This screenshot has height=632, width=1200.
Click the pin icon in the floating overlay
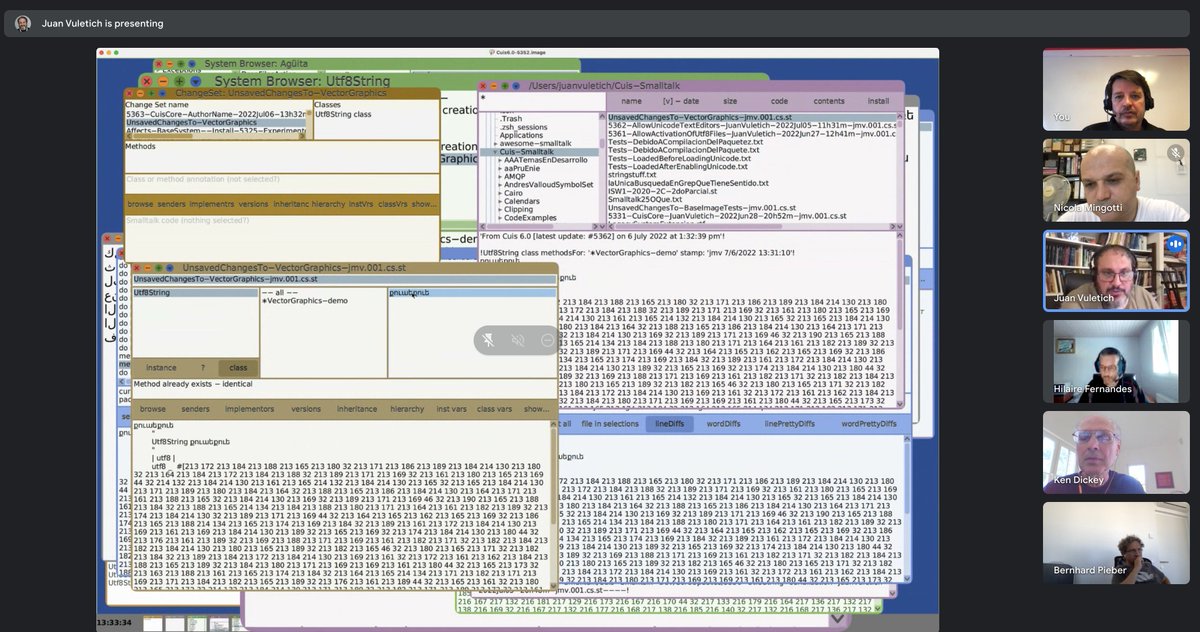488,340
